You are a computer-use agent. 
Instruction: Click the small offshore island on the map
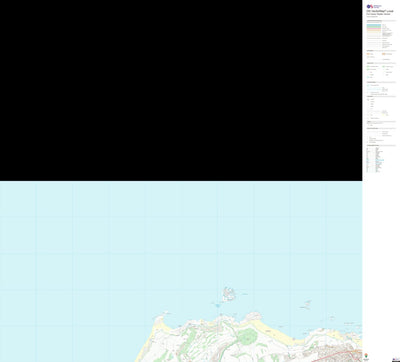click(228, 294)
